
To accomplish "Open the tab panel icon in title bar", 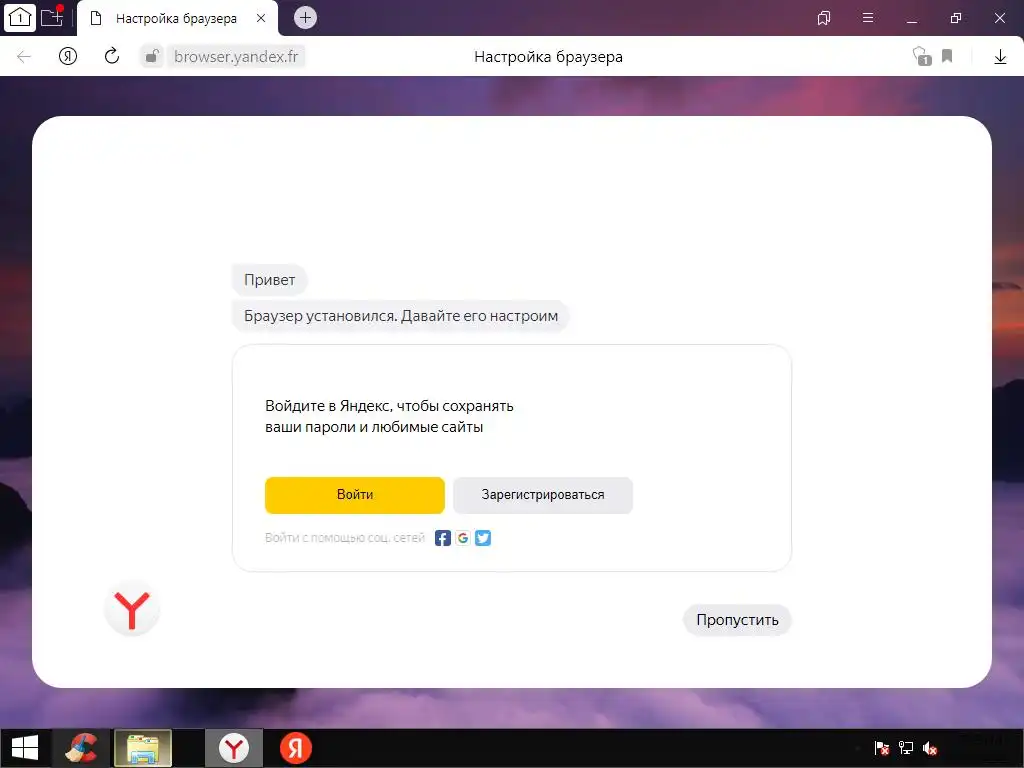I will (x=824, y=18).
